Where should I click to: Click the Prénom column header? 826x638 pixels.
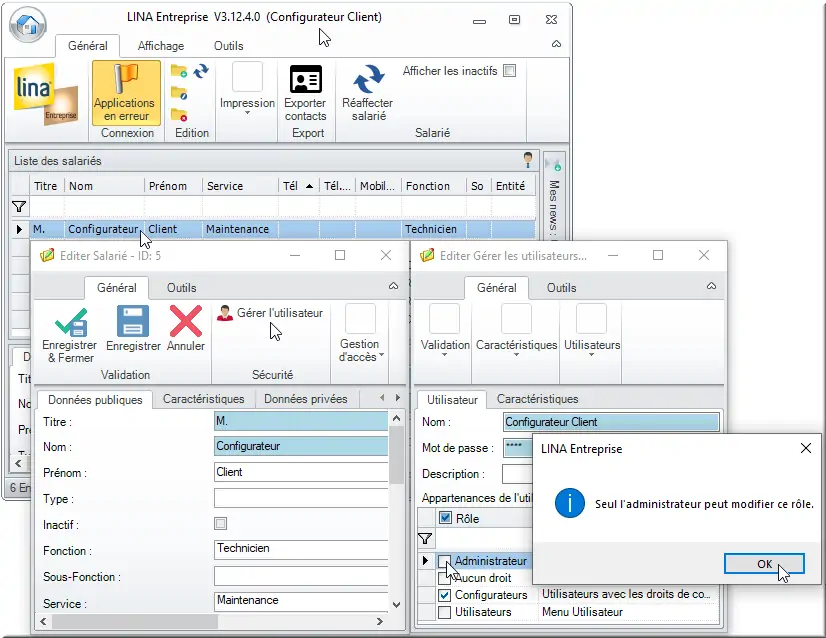tap(173, 186)
